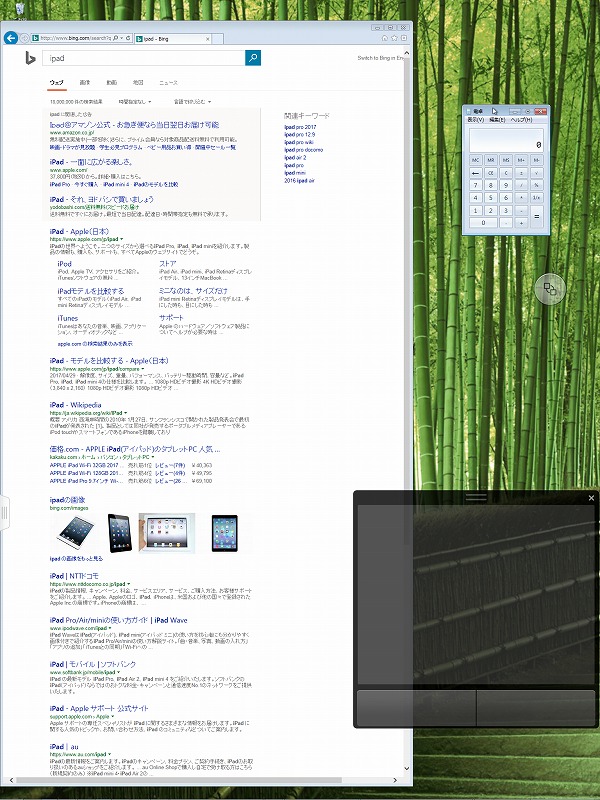600x800 pixels.
Task: Switch to the Bing news (ニュース) tab
Action: click(168, 83)
